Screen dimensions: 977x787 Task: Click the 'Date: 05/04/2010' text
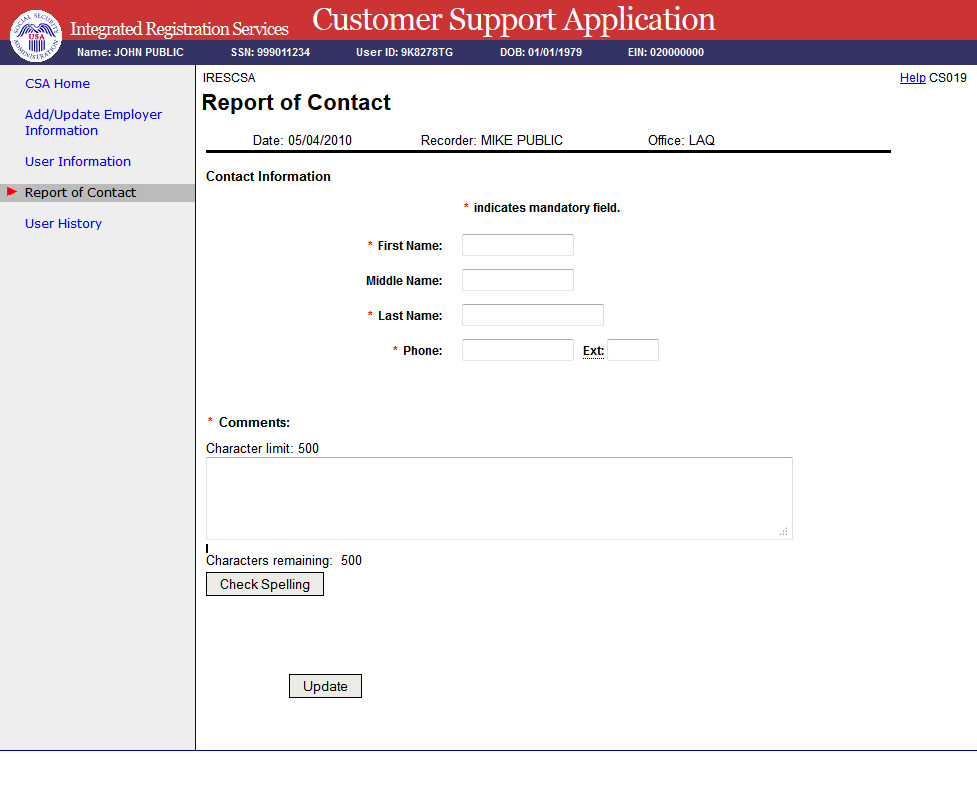pos(302,140)
